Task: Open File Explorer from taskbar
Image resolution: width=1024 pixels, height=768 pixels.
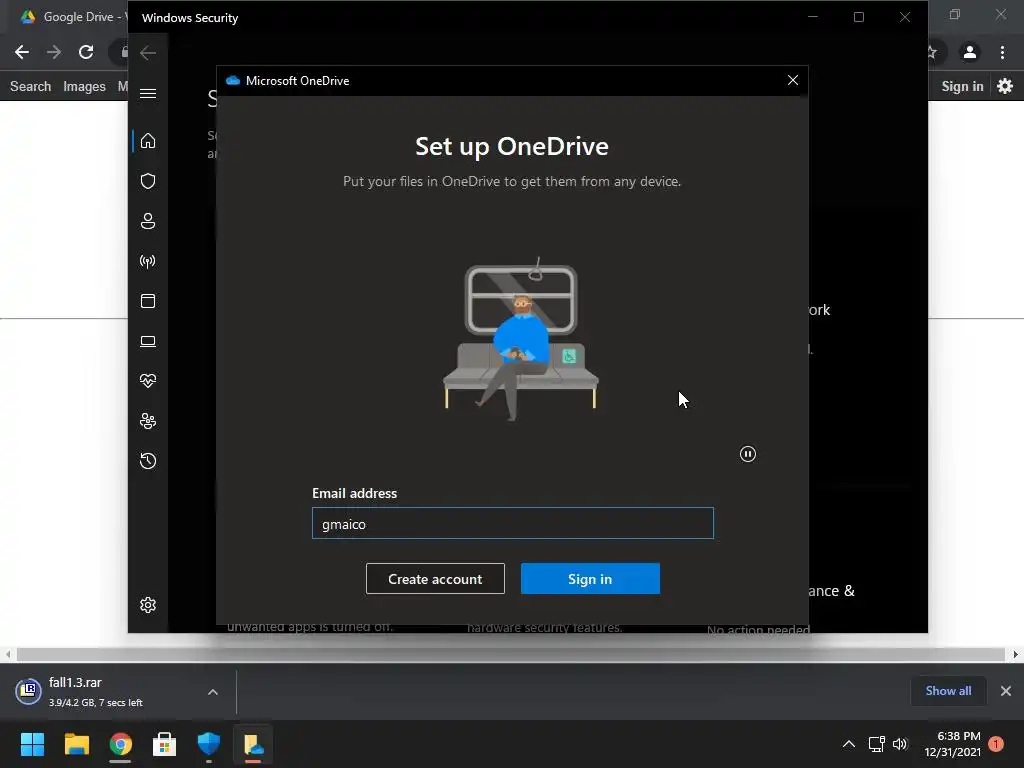Action: (76, 744)
